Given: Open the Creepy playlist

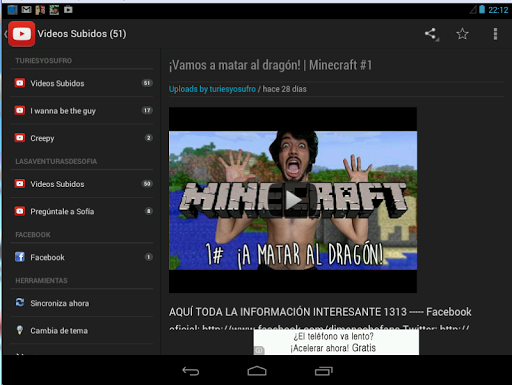Looking at the screenshot, I should point(82,138).
